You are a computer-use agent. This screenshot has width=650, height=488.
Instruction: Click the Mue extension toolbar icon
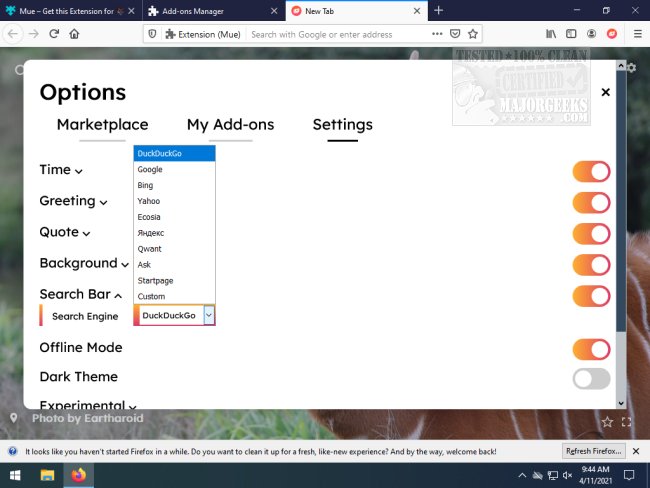612,34
